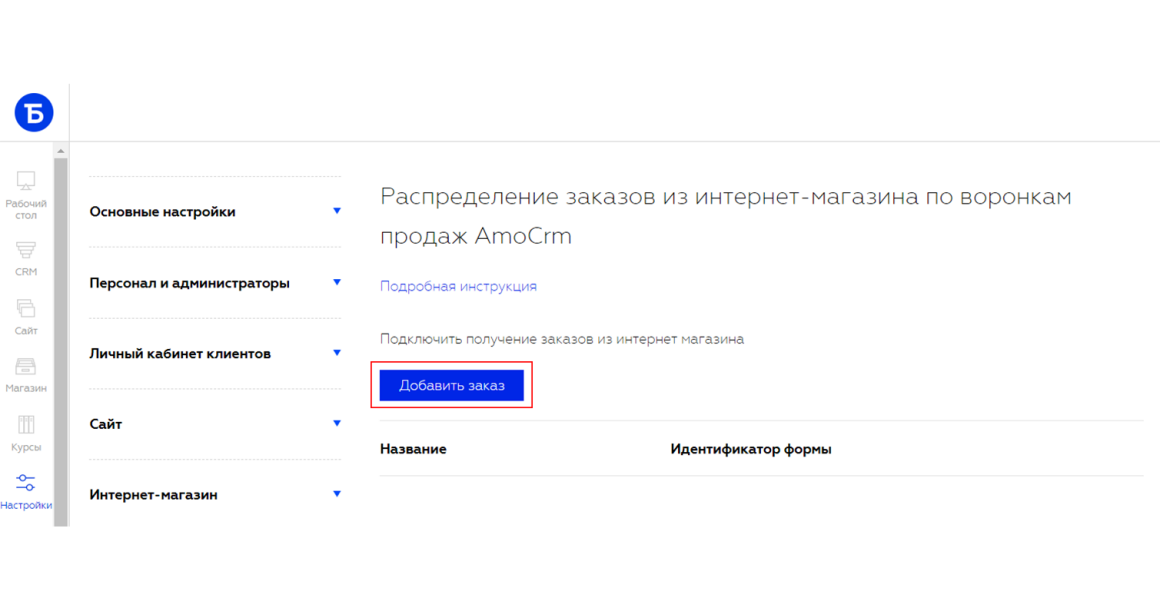Click the page heading about AmoCrm
This screenshot has width=1160, height=608.
[x=726, y=216]
